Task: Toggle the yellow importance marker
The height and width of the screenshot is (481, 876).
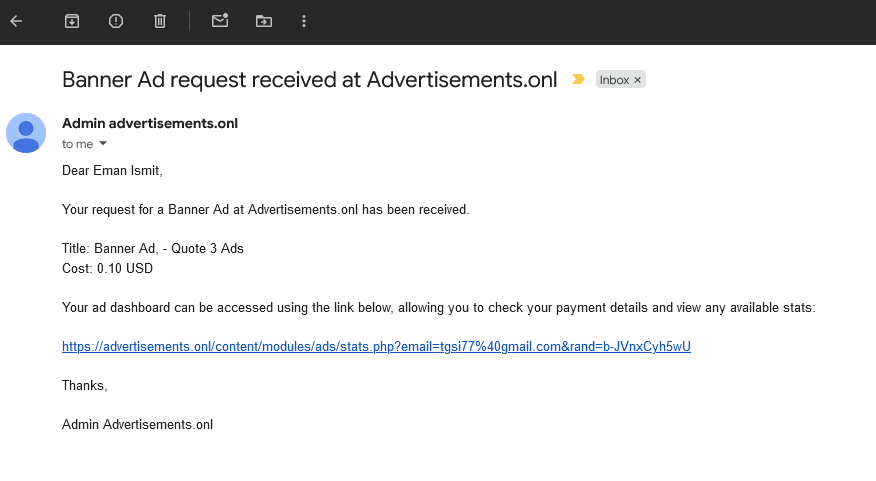Action: coord(578,80)
